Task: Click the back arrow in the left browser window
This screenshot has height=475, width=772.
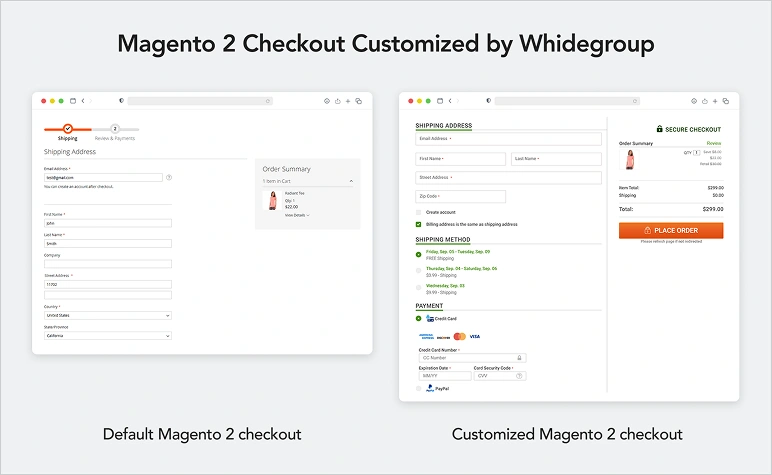Action: 83,101
